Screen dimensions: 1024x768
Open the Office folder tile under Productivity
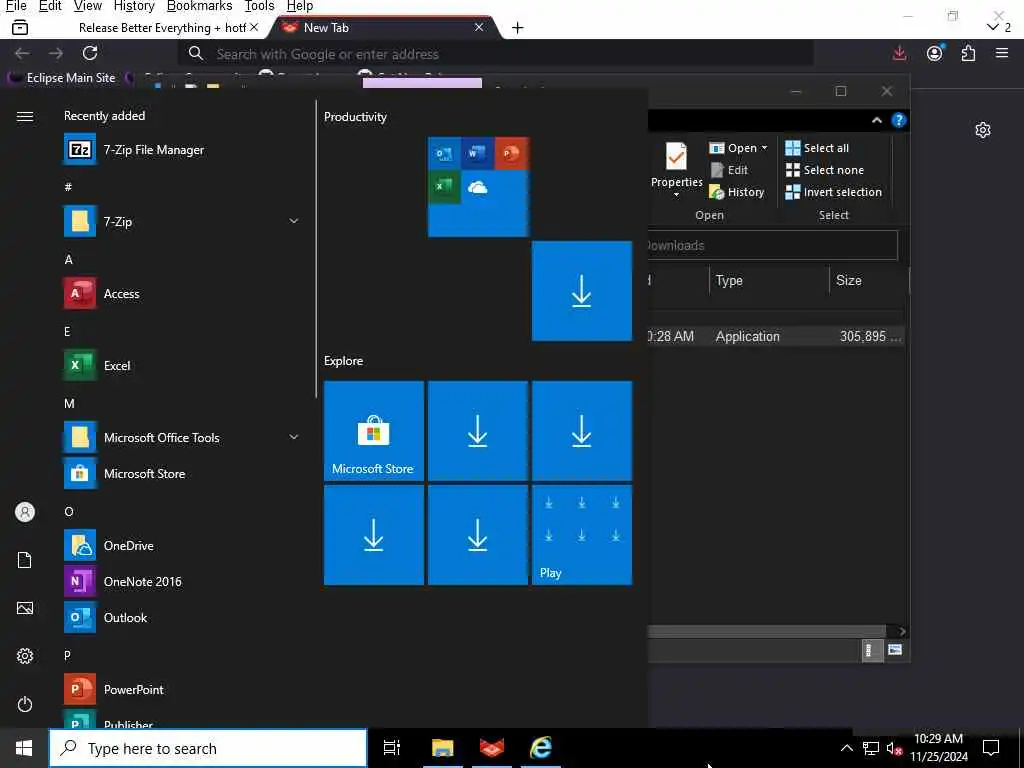coord(478,187)
